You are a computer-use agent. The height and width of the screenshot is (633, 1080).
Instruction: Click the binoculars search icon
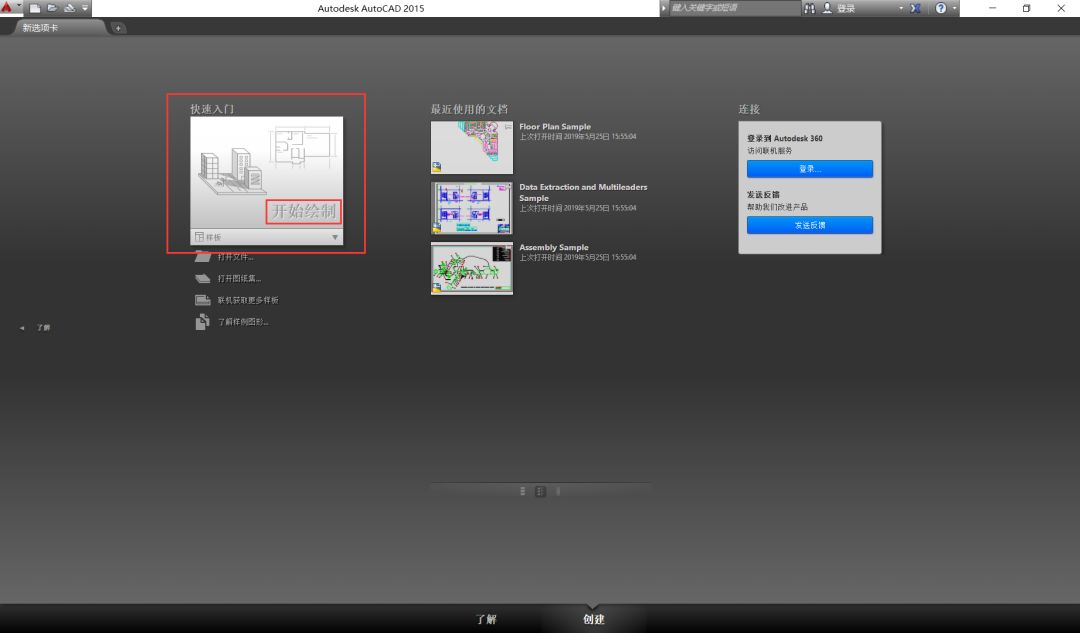pos(810,8)
